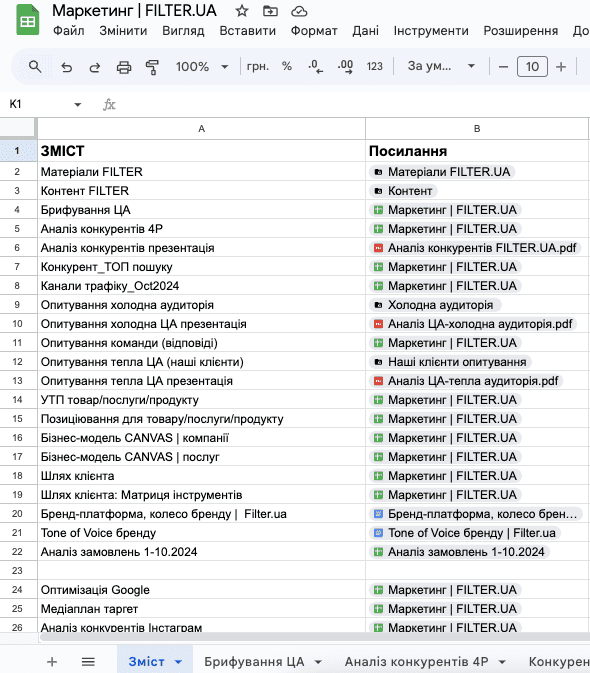Viewport: 590px width, 673px height.
Task: Open the name box dropdown arrow
Action: click(78, 104)
